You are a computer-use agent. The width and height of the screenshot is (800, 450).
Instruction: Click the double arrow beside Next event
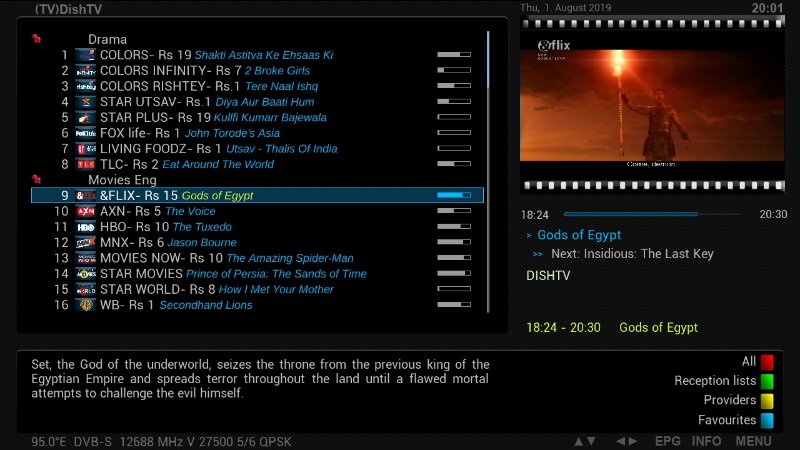tap(537, 254)
